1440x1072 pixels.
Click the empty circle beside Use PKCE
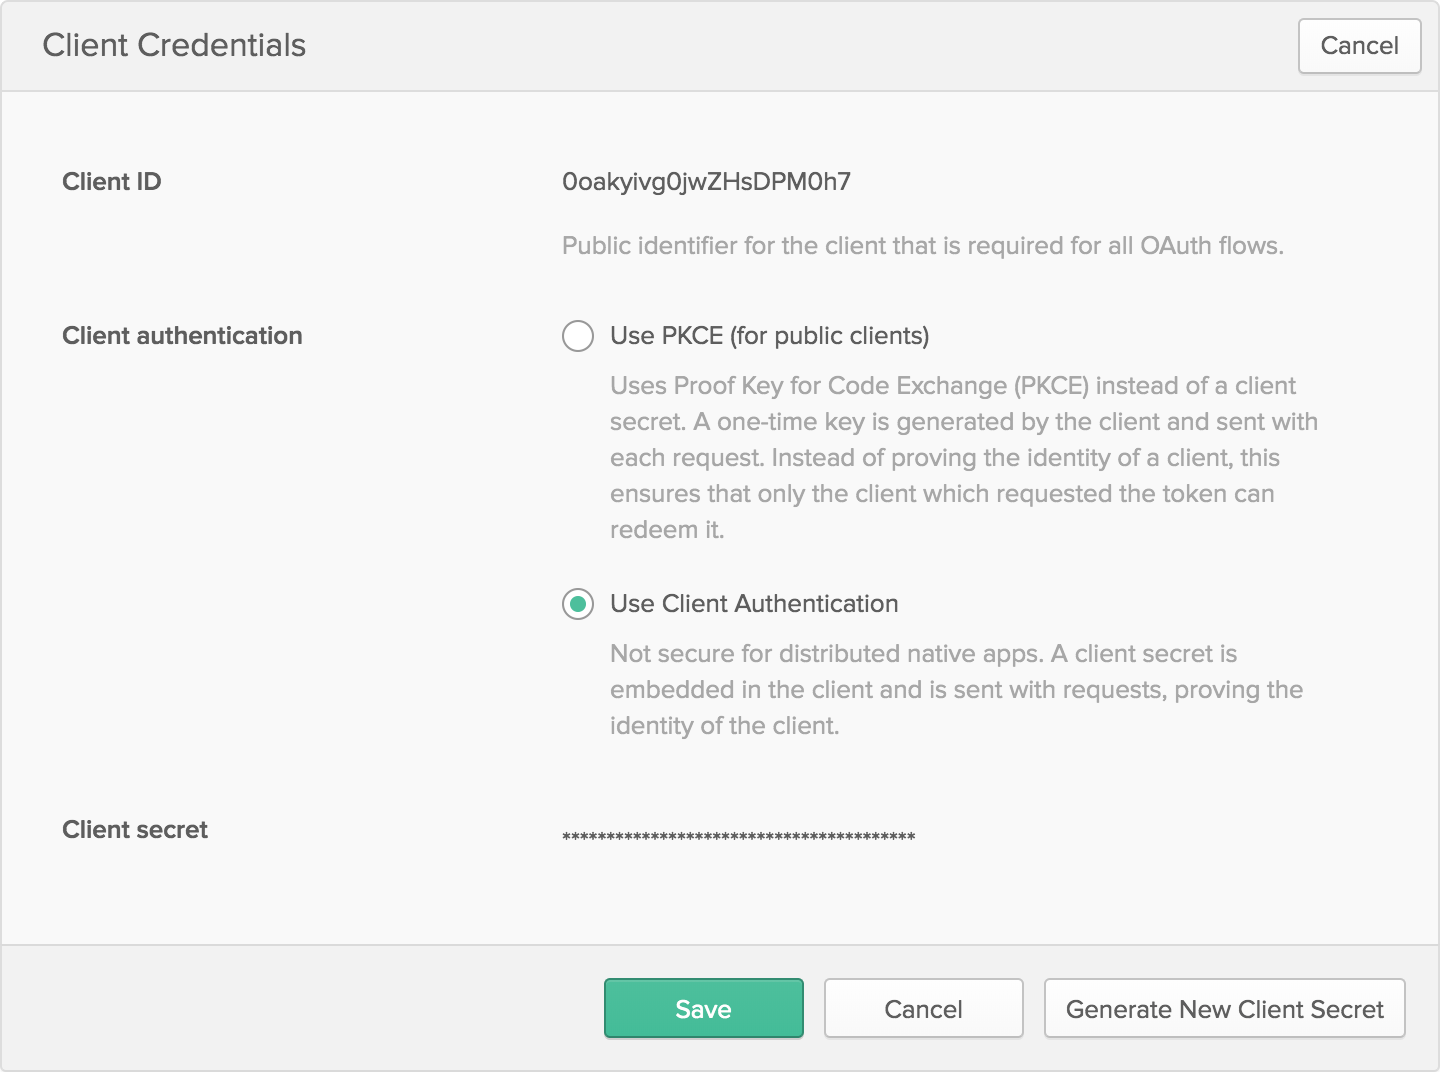coord(578,336)
